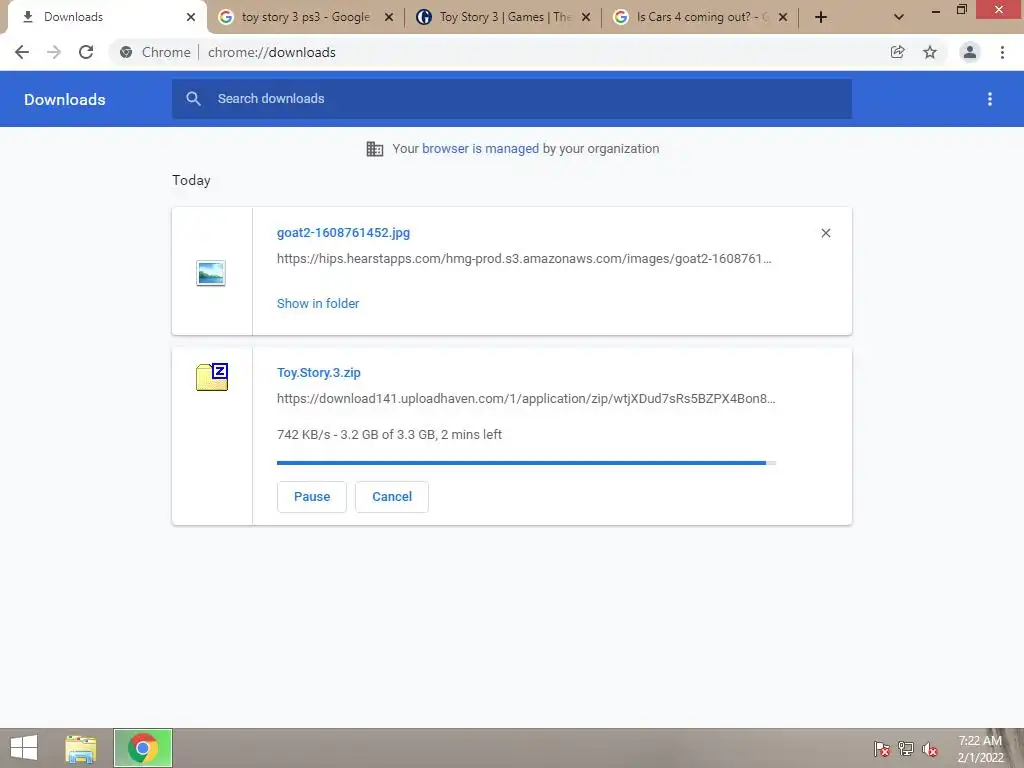Go back using the browser back arrow
This screenshot has height=768, width=1024.
[22, 52]
